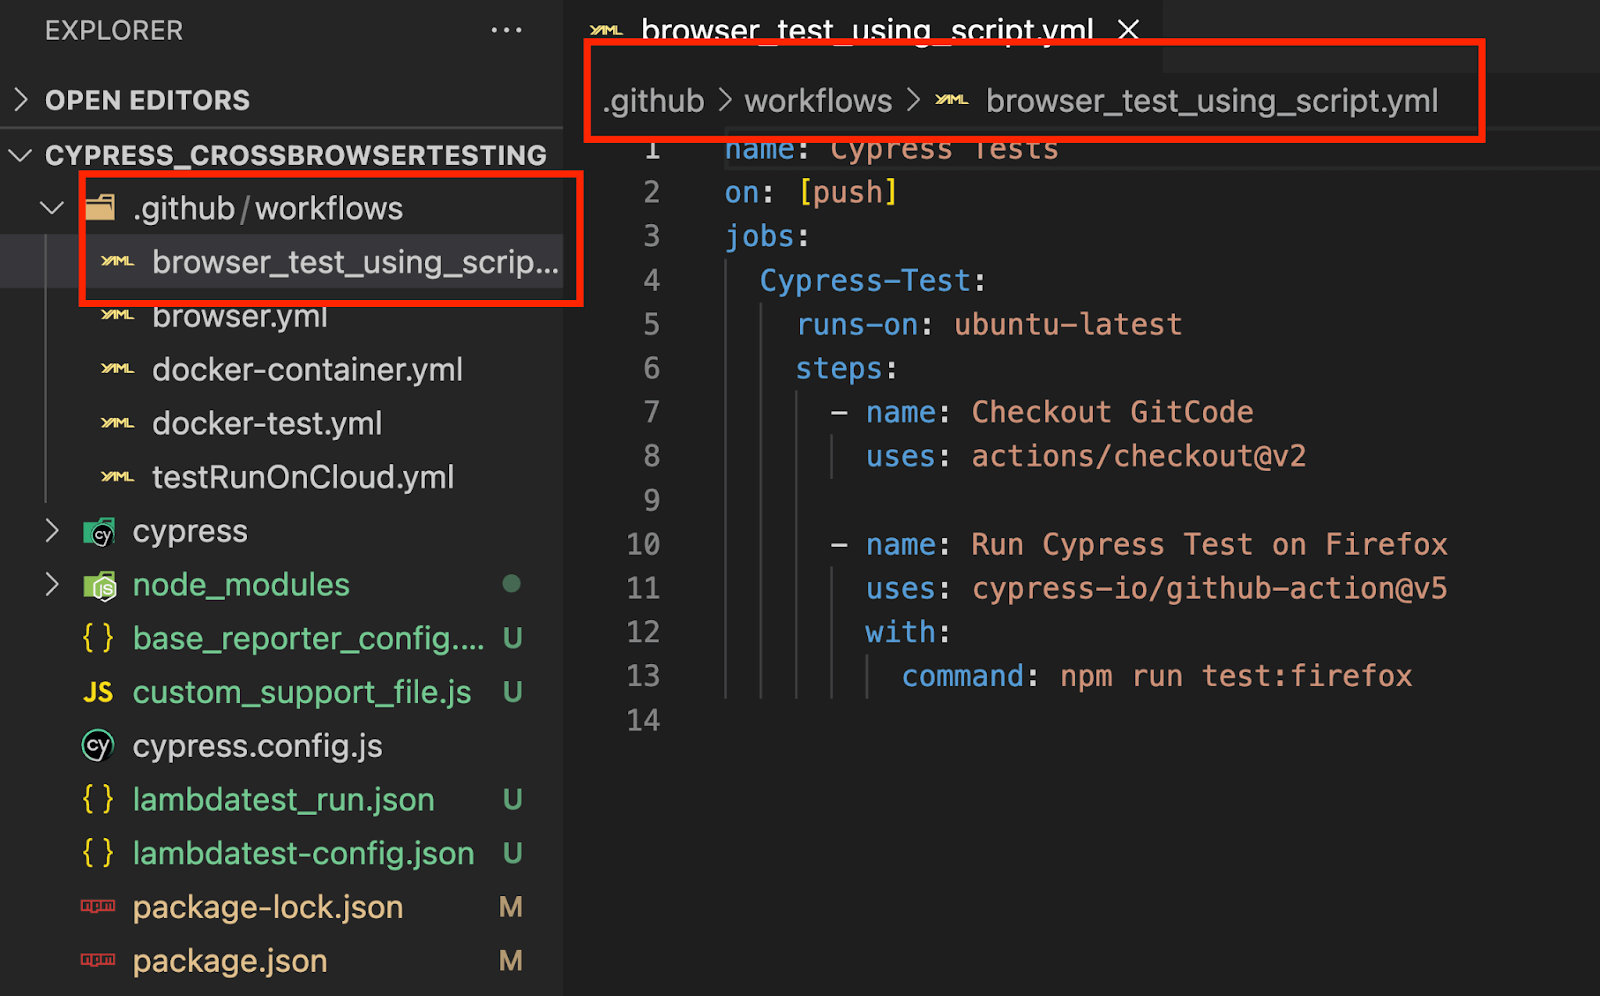Click line number 14 in gutter
This screenshot has height=996, width=1600.
(x=643, y=720)
